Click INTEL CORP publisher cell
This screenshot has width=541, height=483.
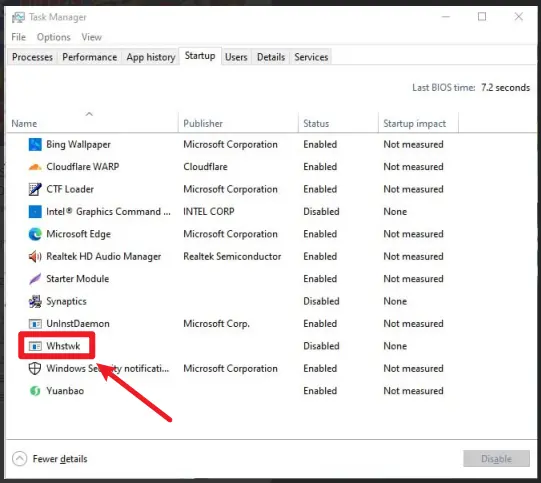tap(209, 211)
